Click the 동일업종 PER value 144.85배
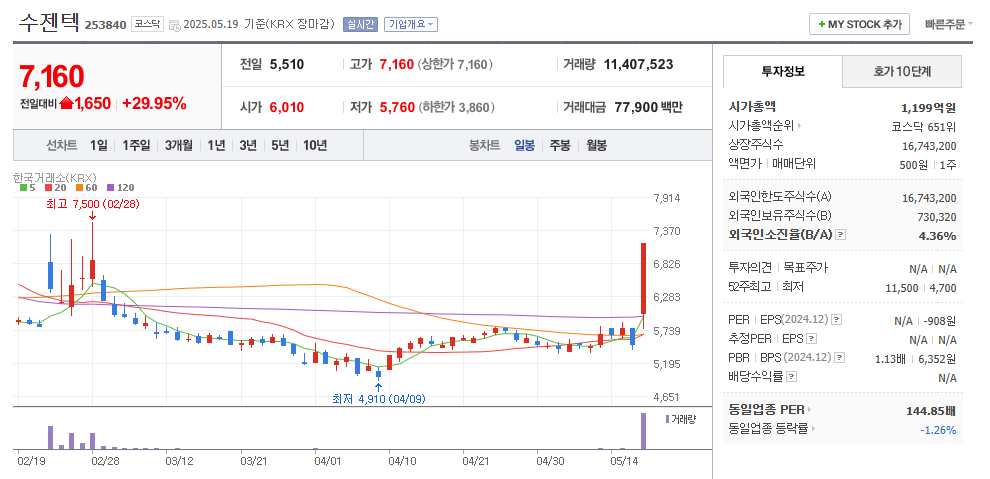The width and height of the screenshot is (990, 479). pos(931,411)
